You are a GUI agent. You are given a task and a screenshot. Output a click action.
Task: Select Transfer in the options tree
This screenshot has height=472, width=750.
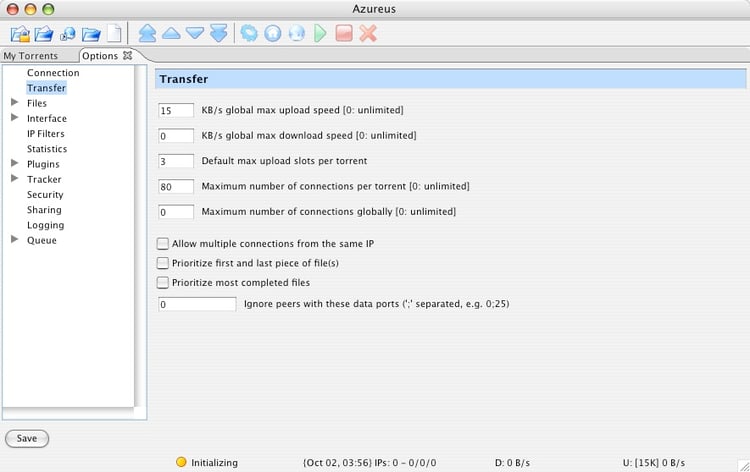pos(46,88)
